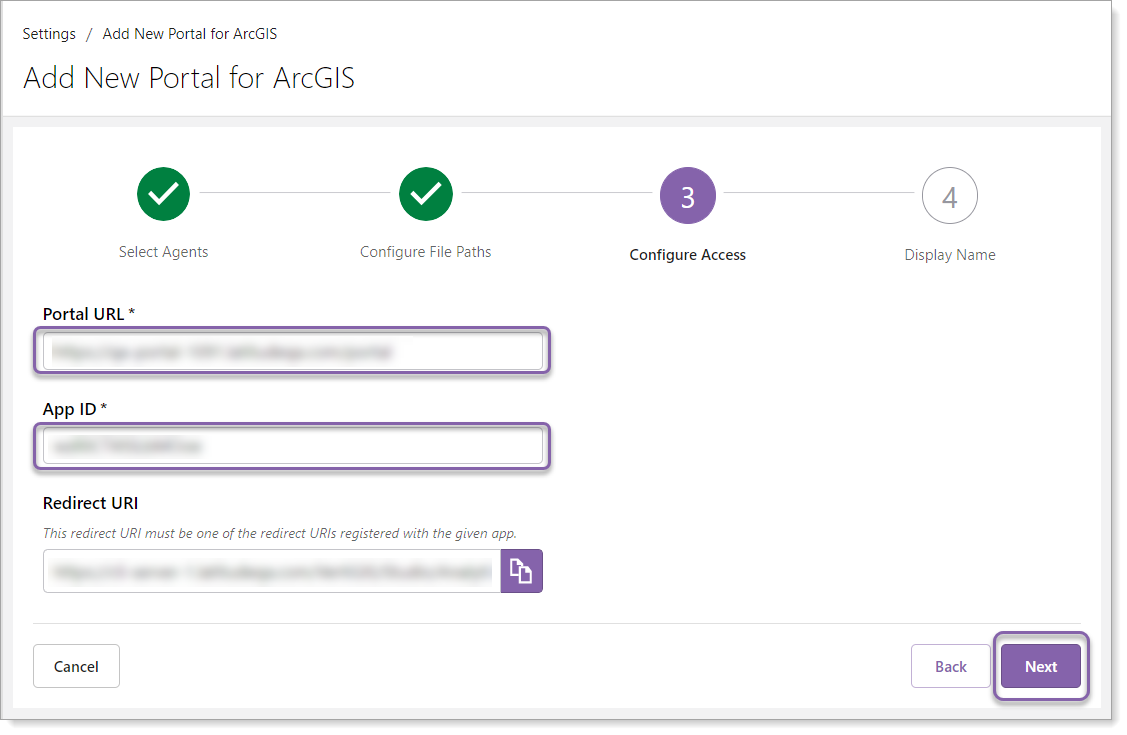The image size is (1127, 735).
Task: Click inside the Redirect URI field
Action: click(x=271, y=572)
